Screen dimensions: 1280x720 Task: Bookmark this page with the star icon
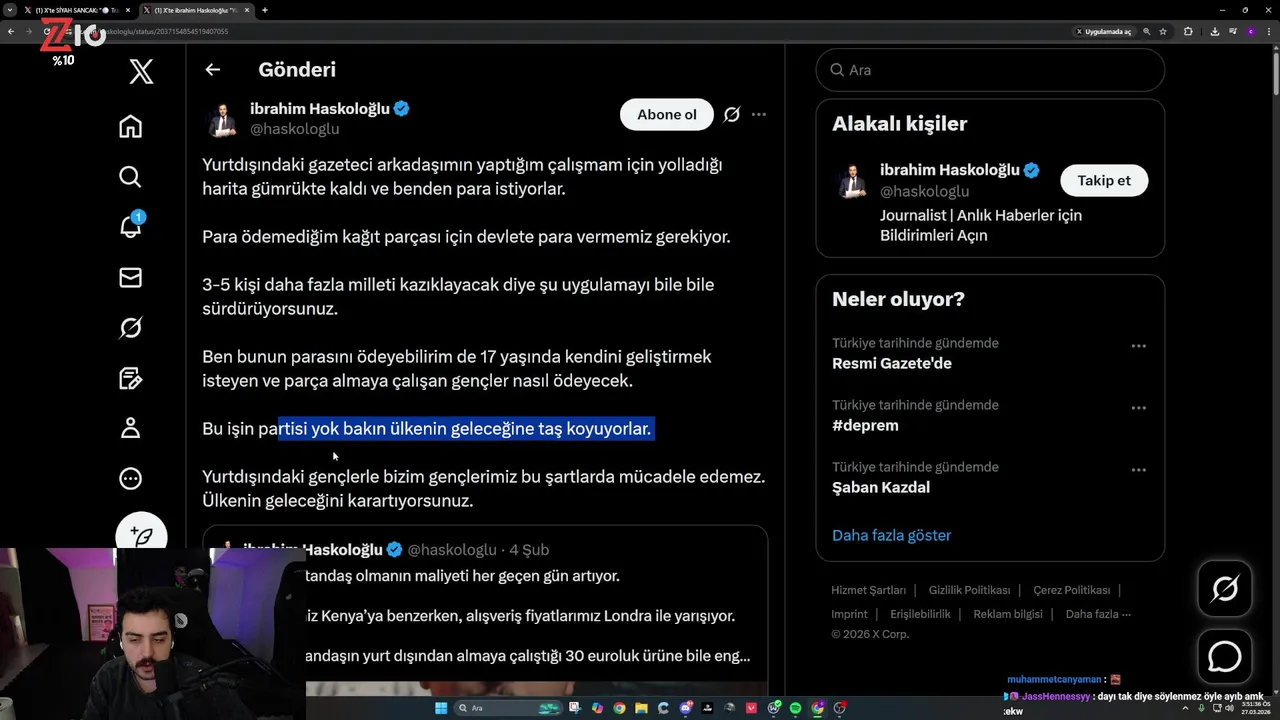point(1163,32)
